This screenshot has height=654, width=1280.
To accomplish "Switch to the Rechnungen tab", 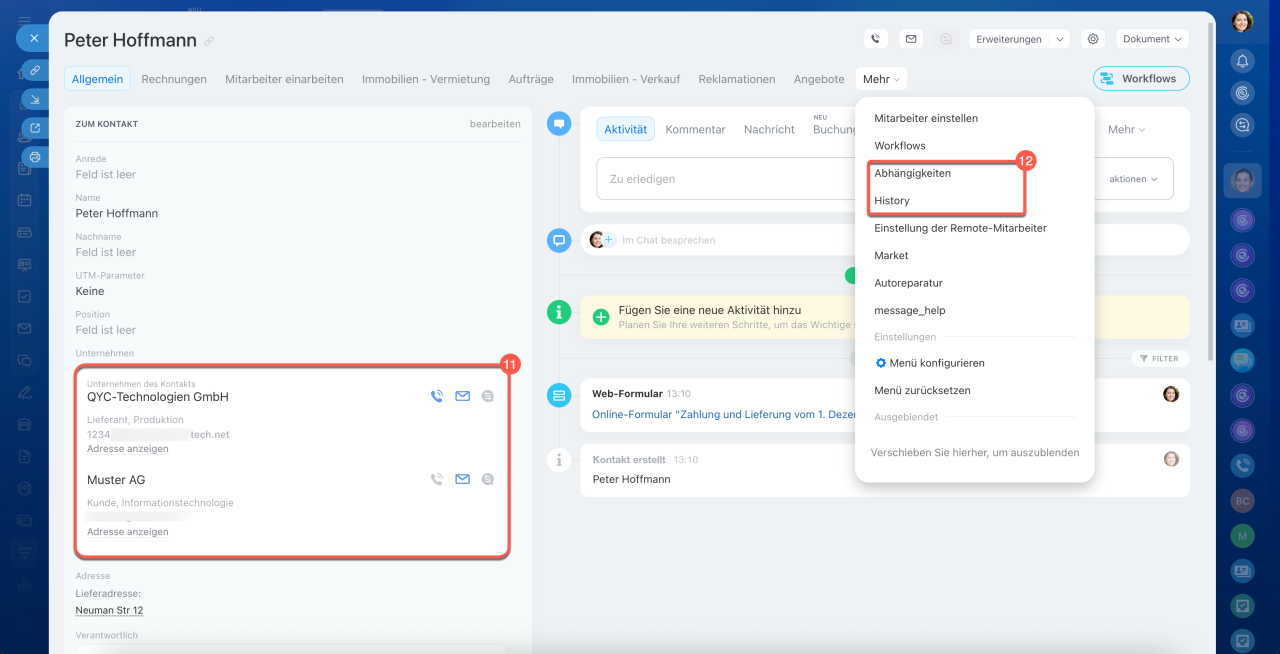I will [174, 79].
